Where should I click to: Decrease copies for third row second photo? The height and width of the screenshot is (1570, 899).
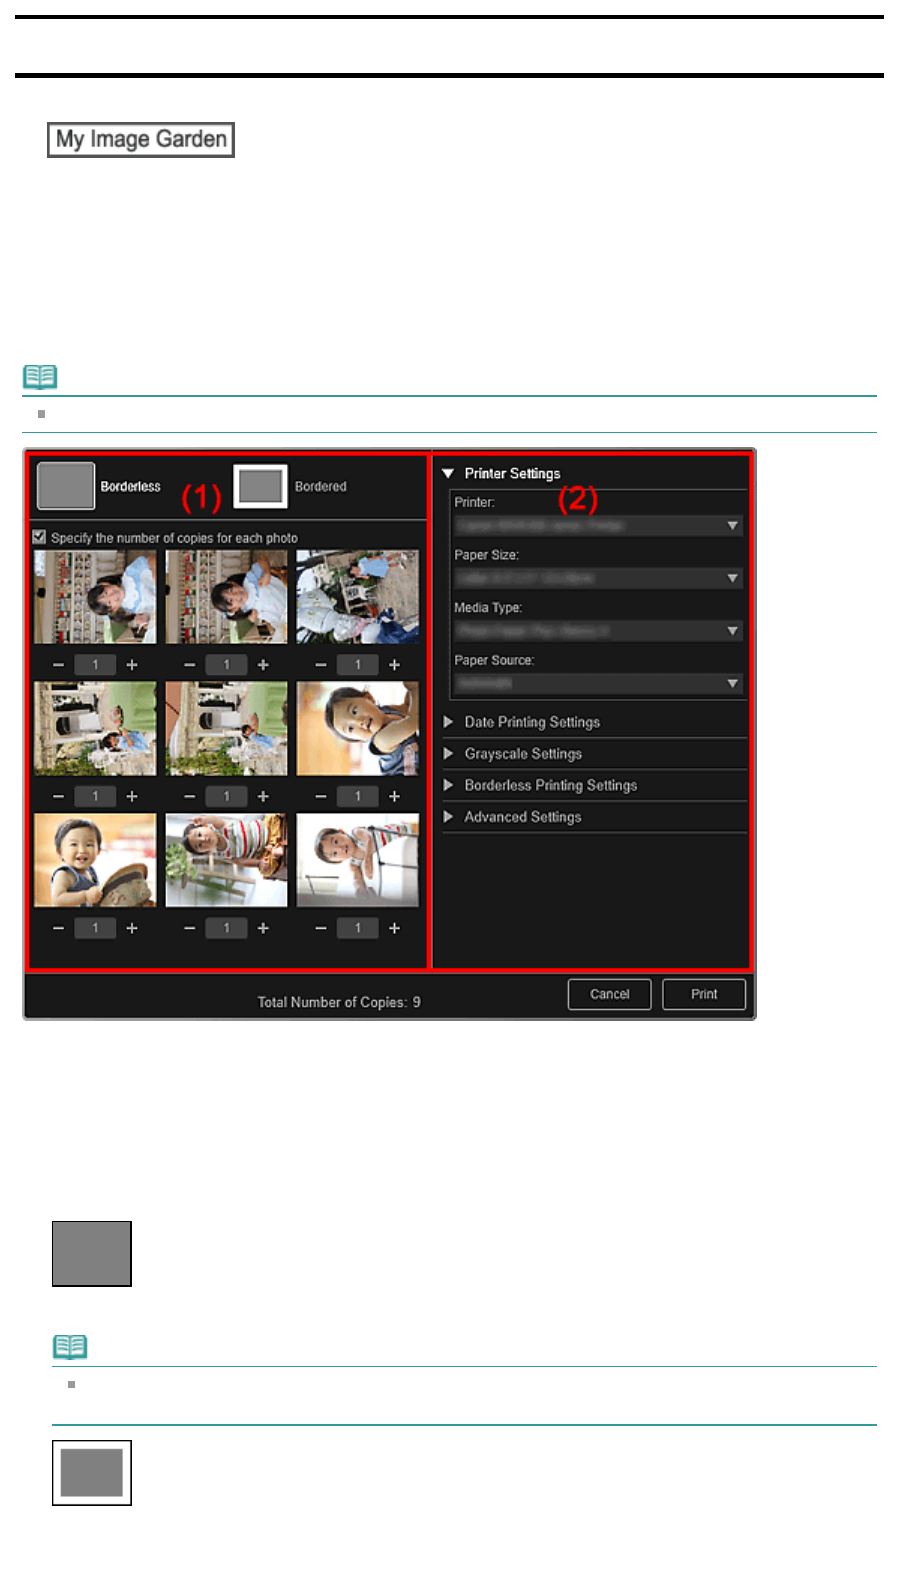190,929
